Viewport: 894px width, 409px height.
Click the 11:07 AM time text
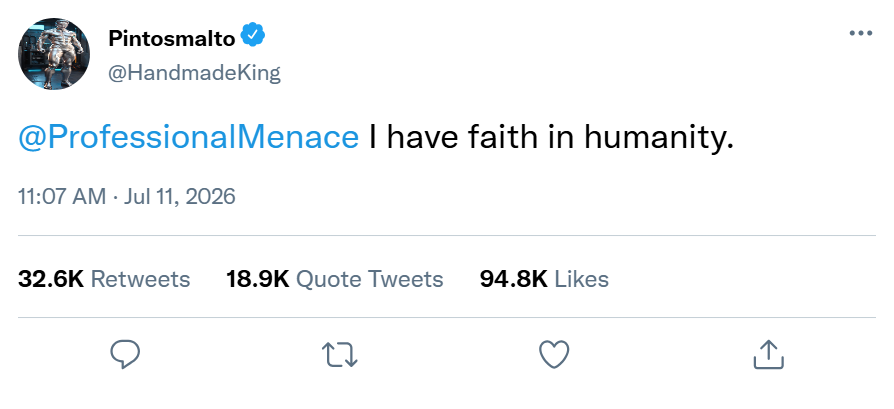(x=62, y=197)
